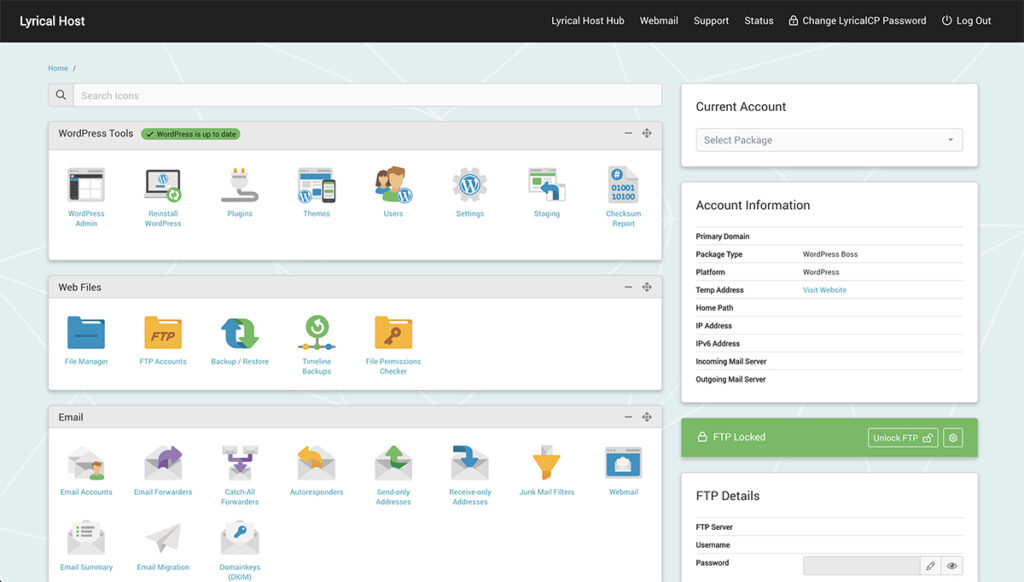
Task: Launch the Staging tool
Action: click(547, 186)
